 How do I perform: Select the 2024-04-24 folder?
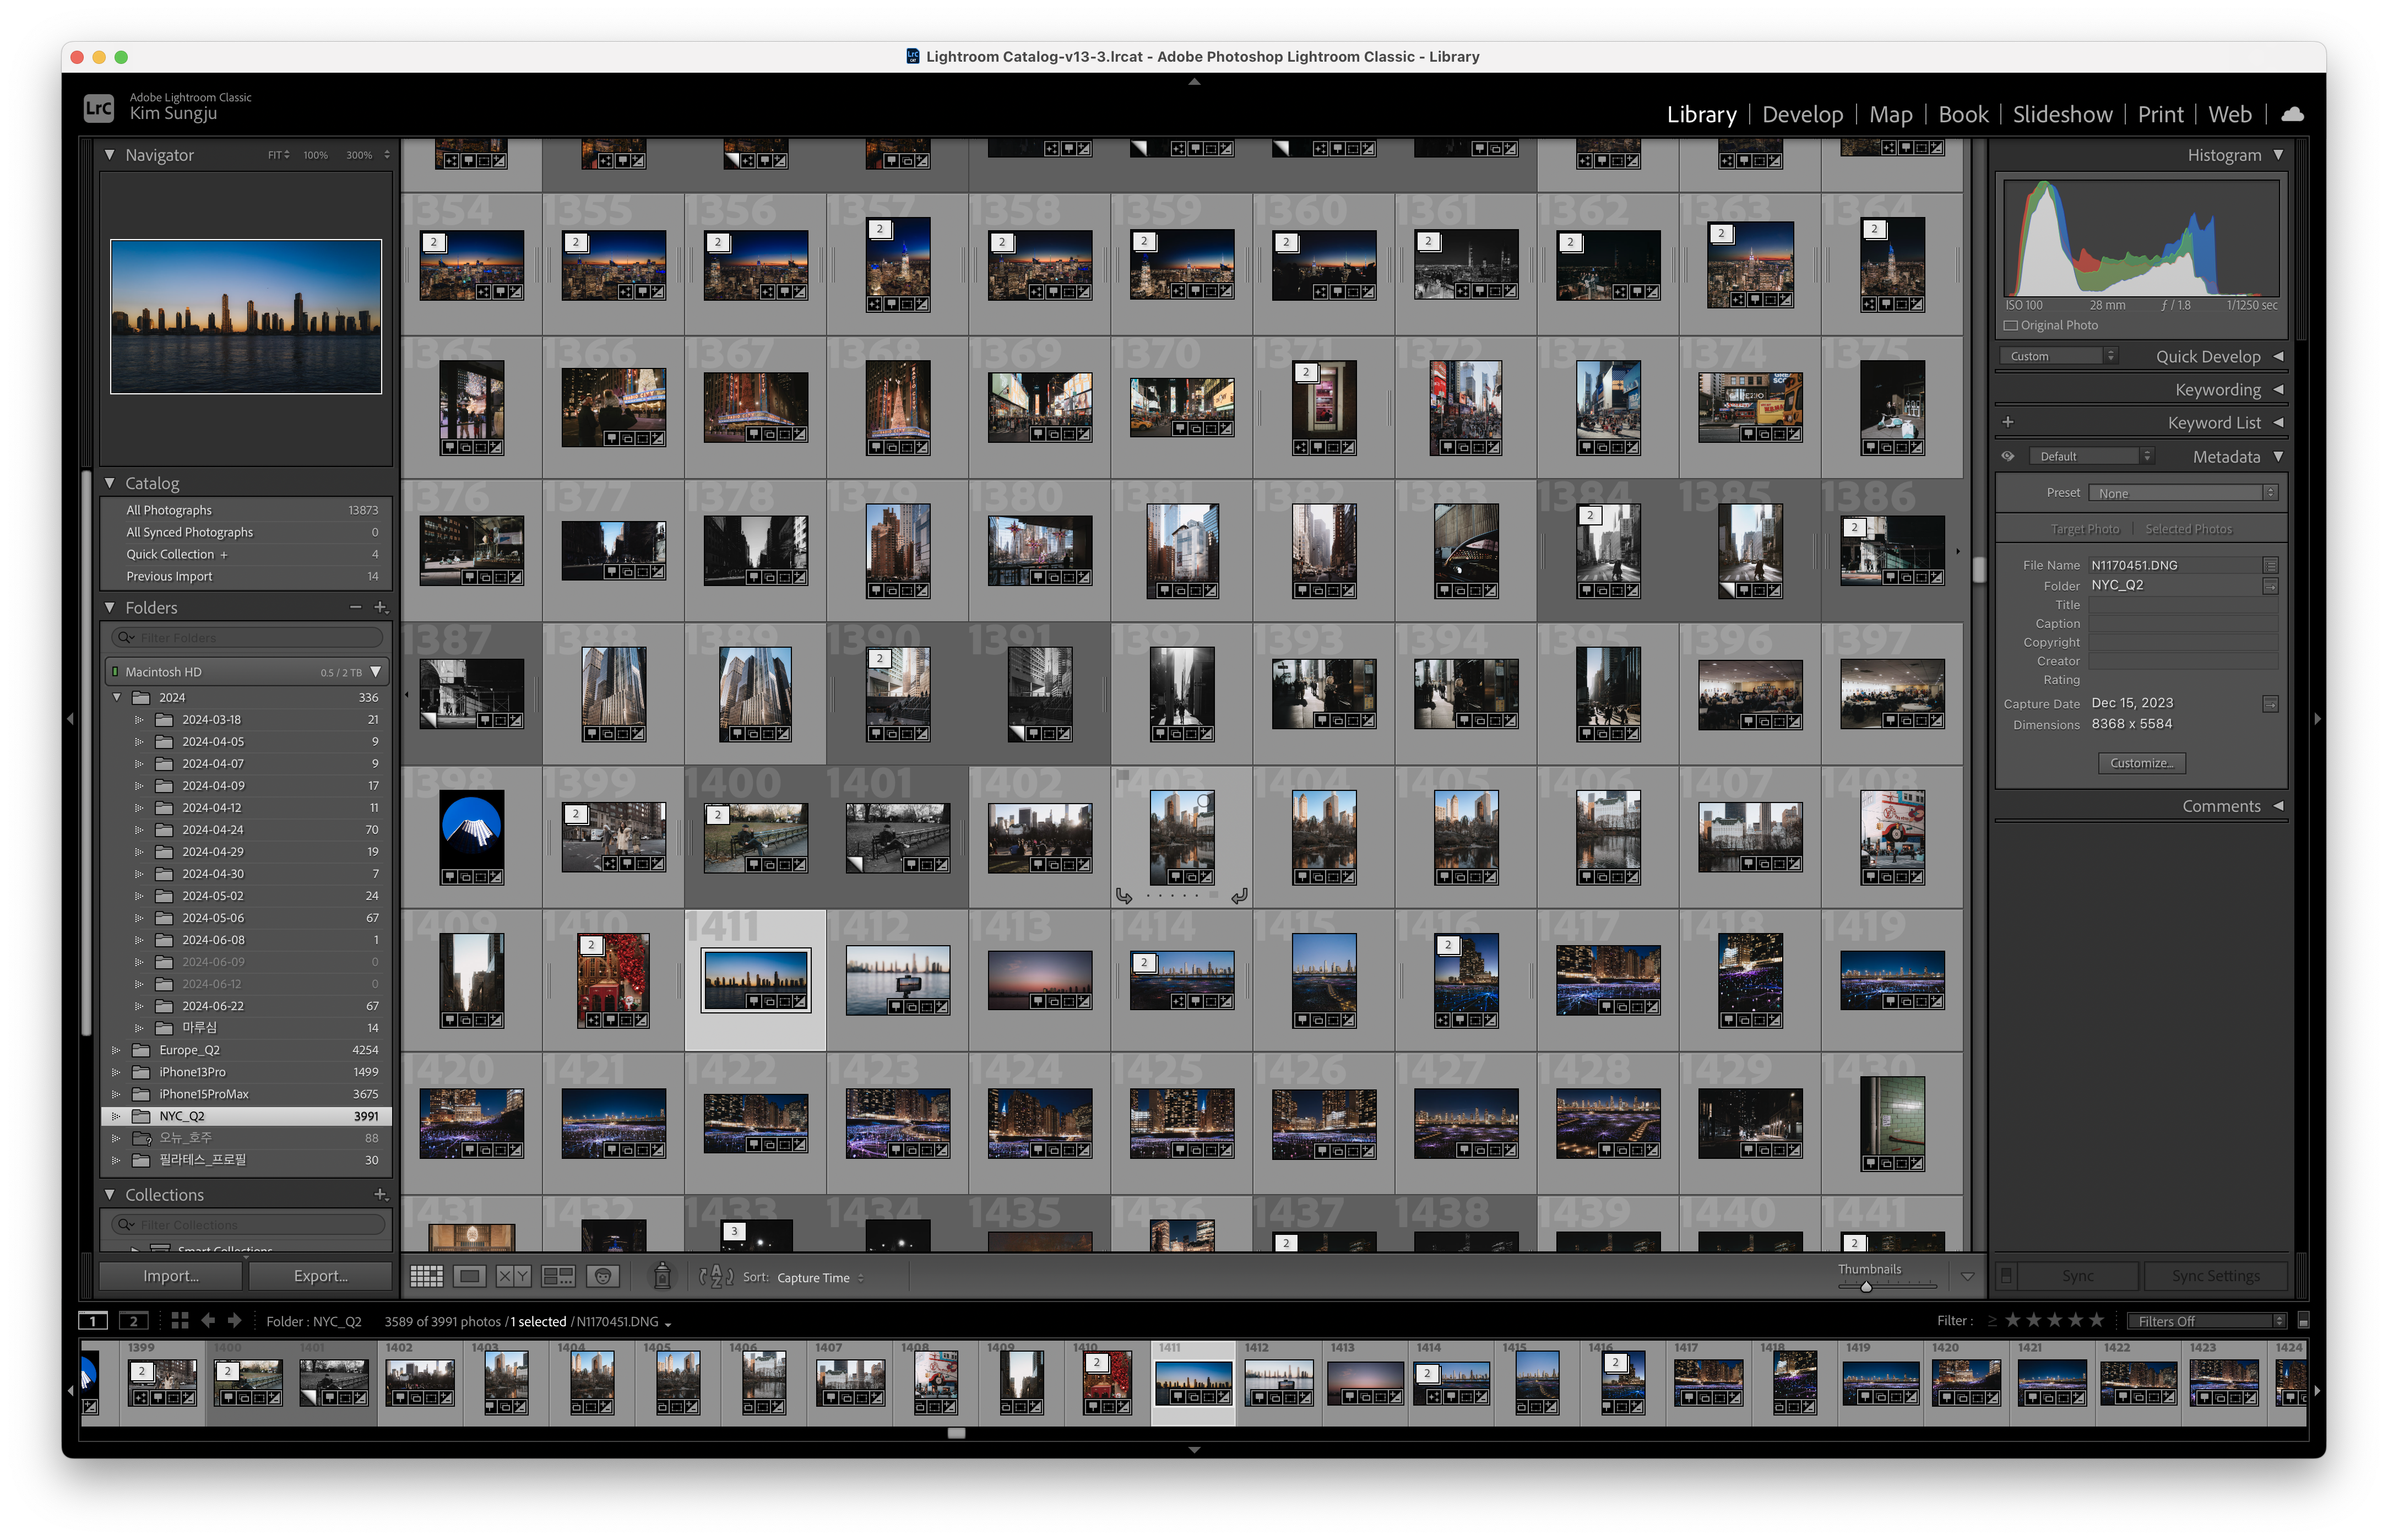point(213,830)
